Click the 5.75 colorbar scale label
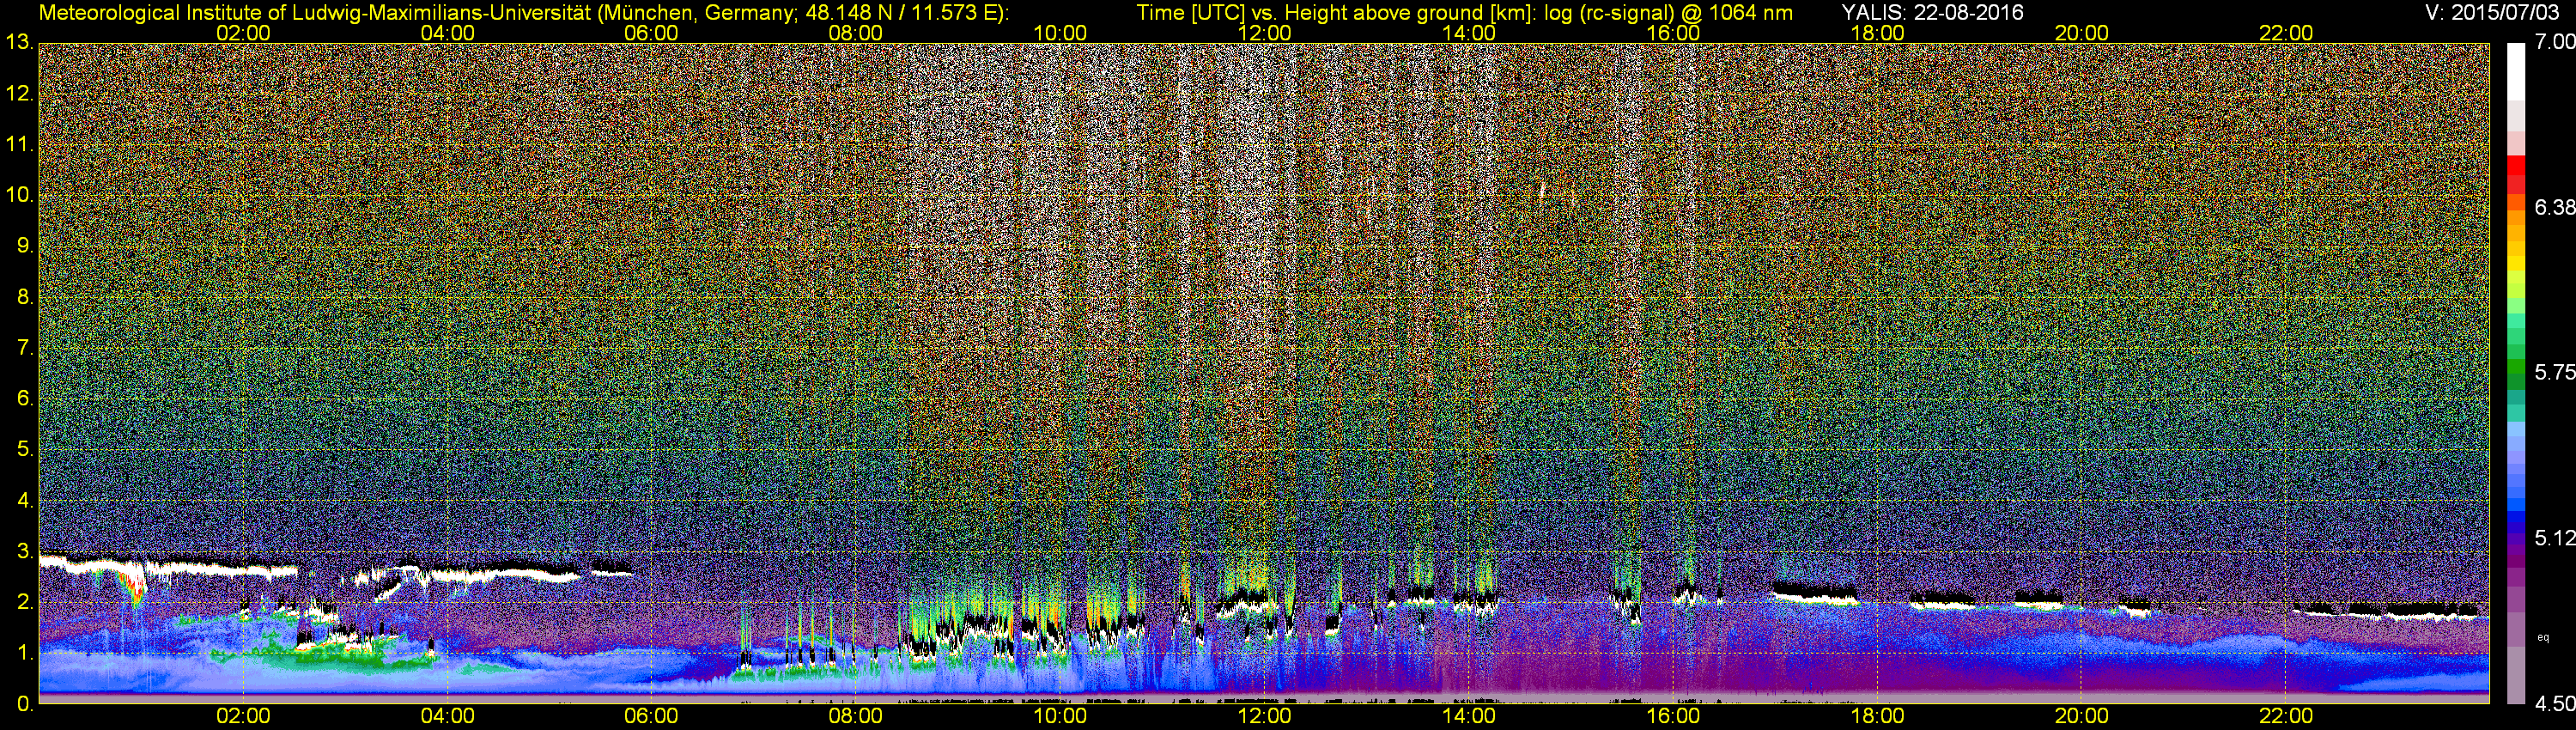 [2554, 372]
